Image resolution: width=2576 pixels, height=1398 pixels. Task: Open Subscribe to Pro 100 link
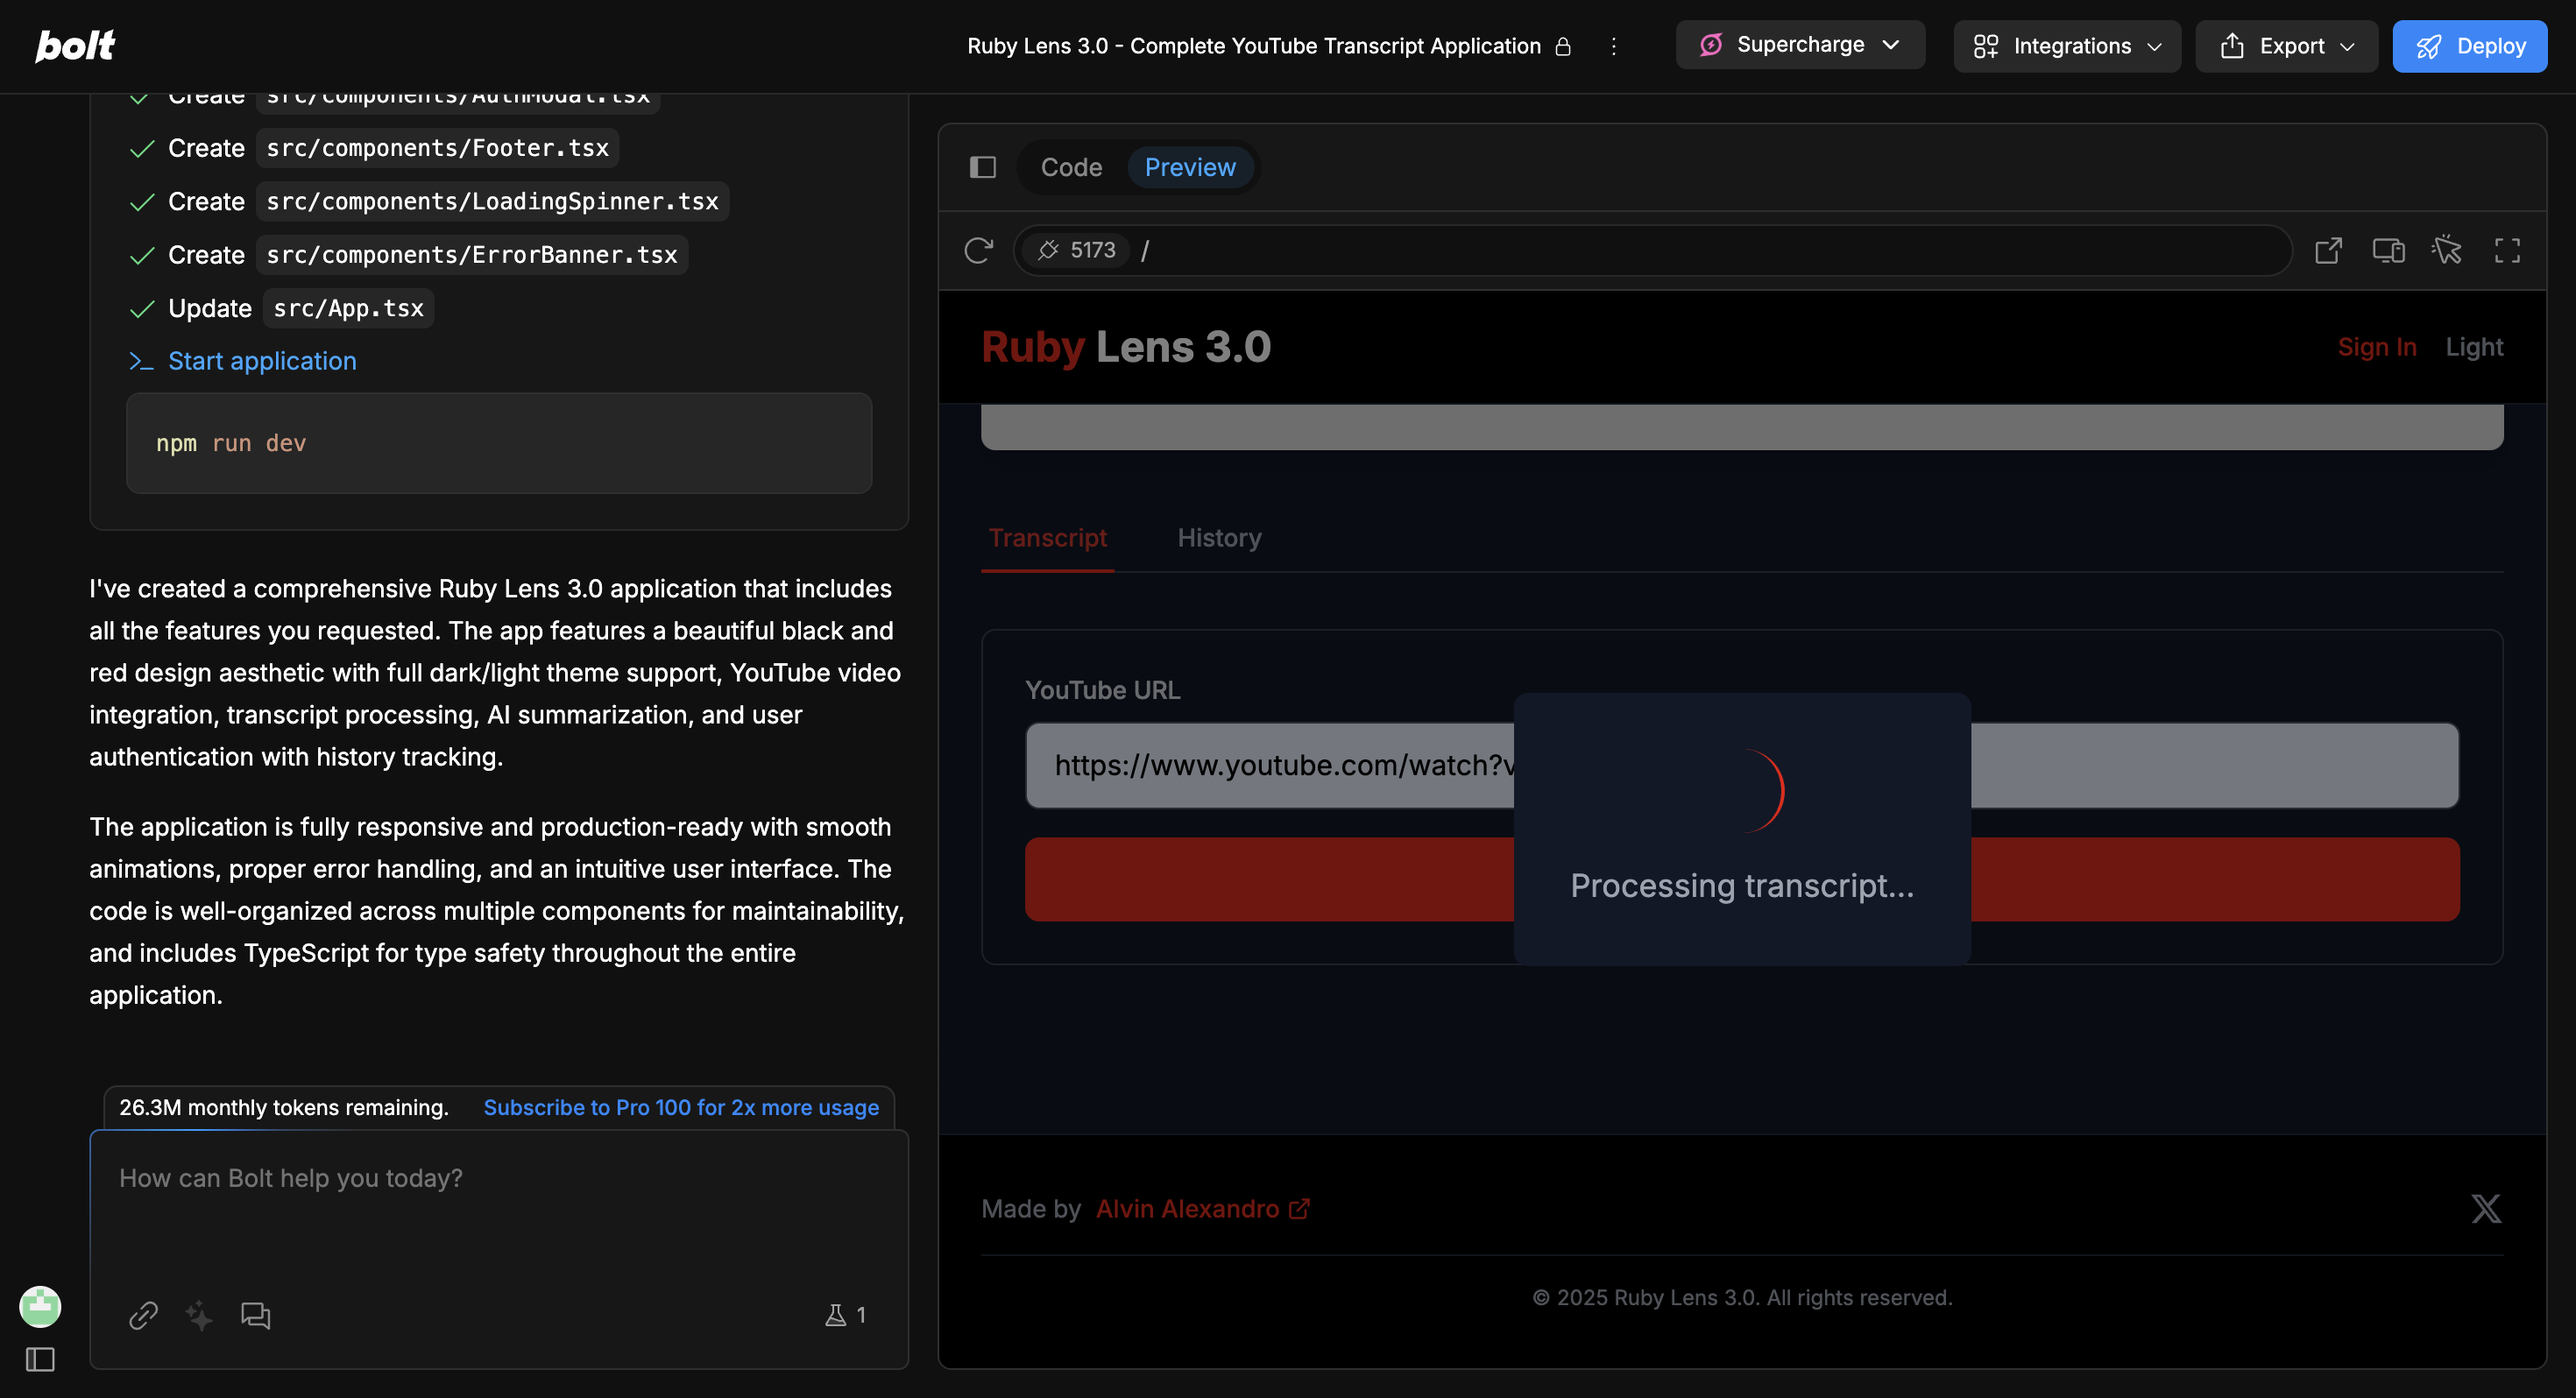pos(681,1107)
